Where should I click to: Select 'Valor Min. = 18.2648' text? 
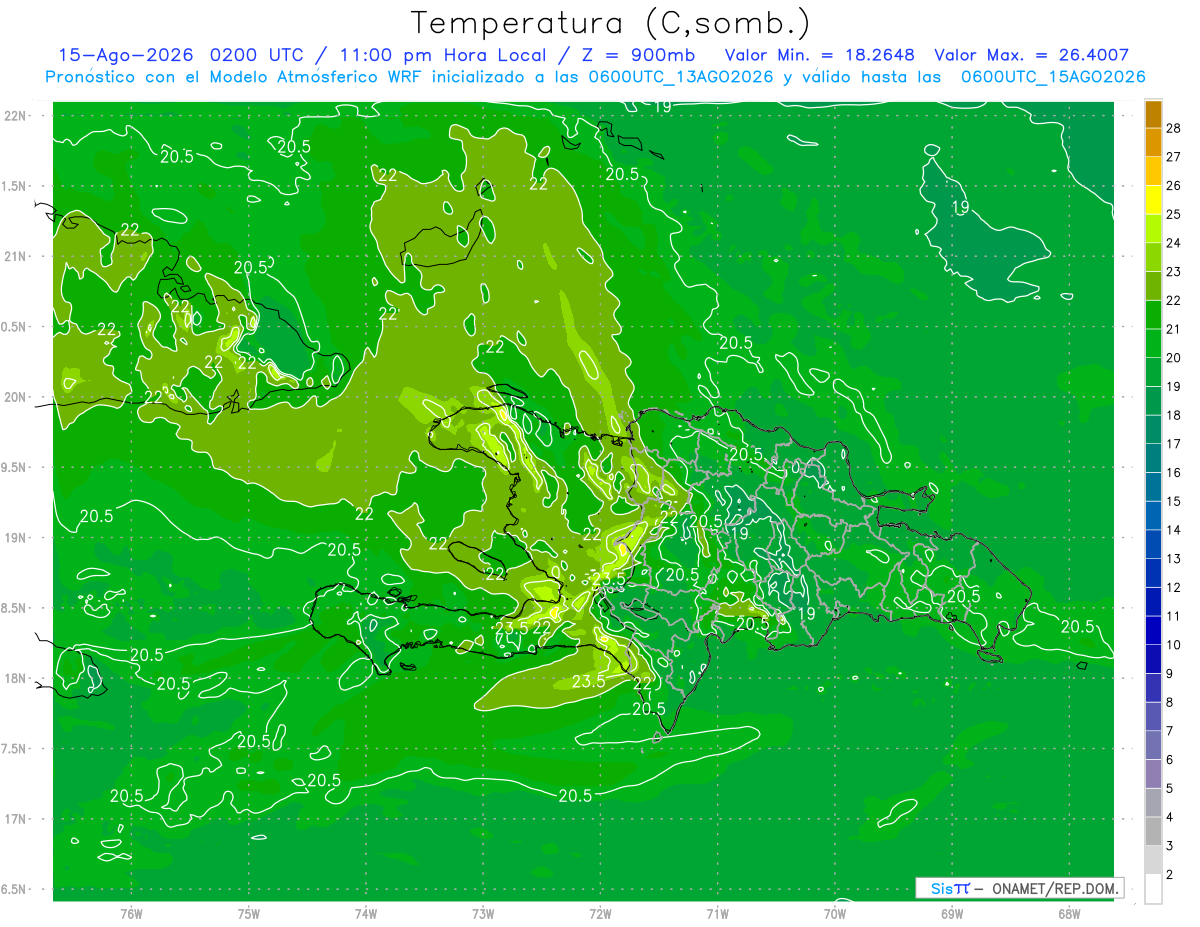tap(819, 55)
